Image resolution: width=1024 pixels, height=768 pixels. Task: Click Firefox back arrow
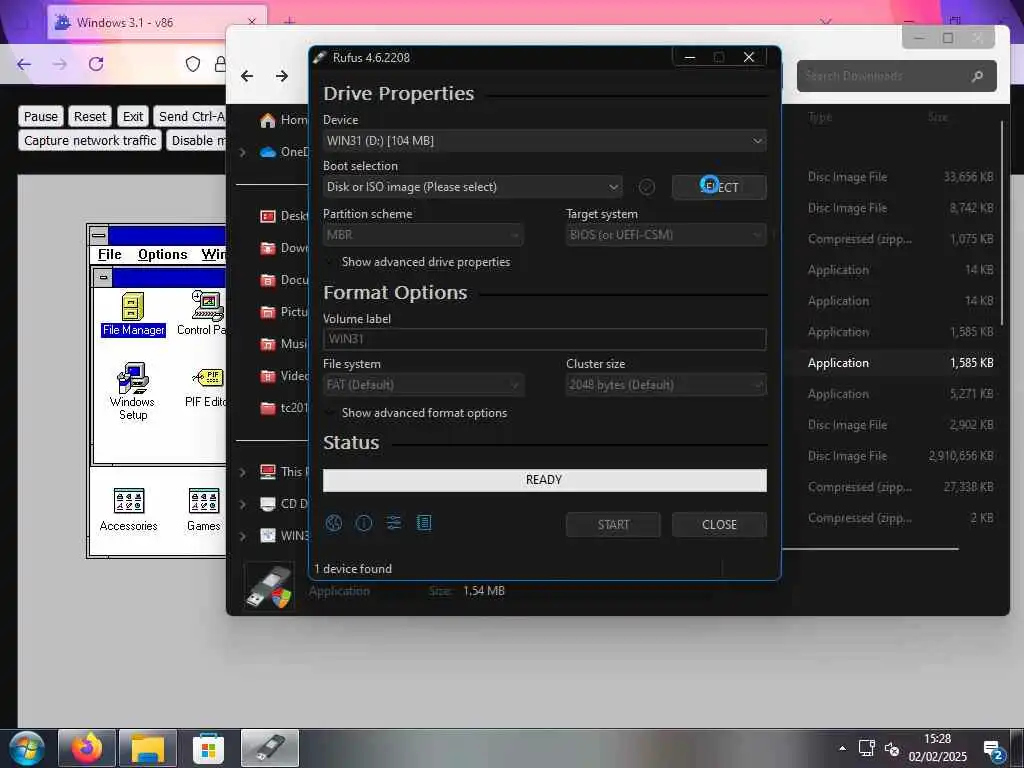click(24, 64)
